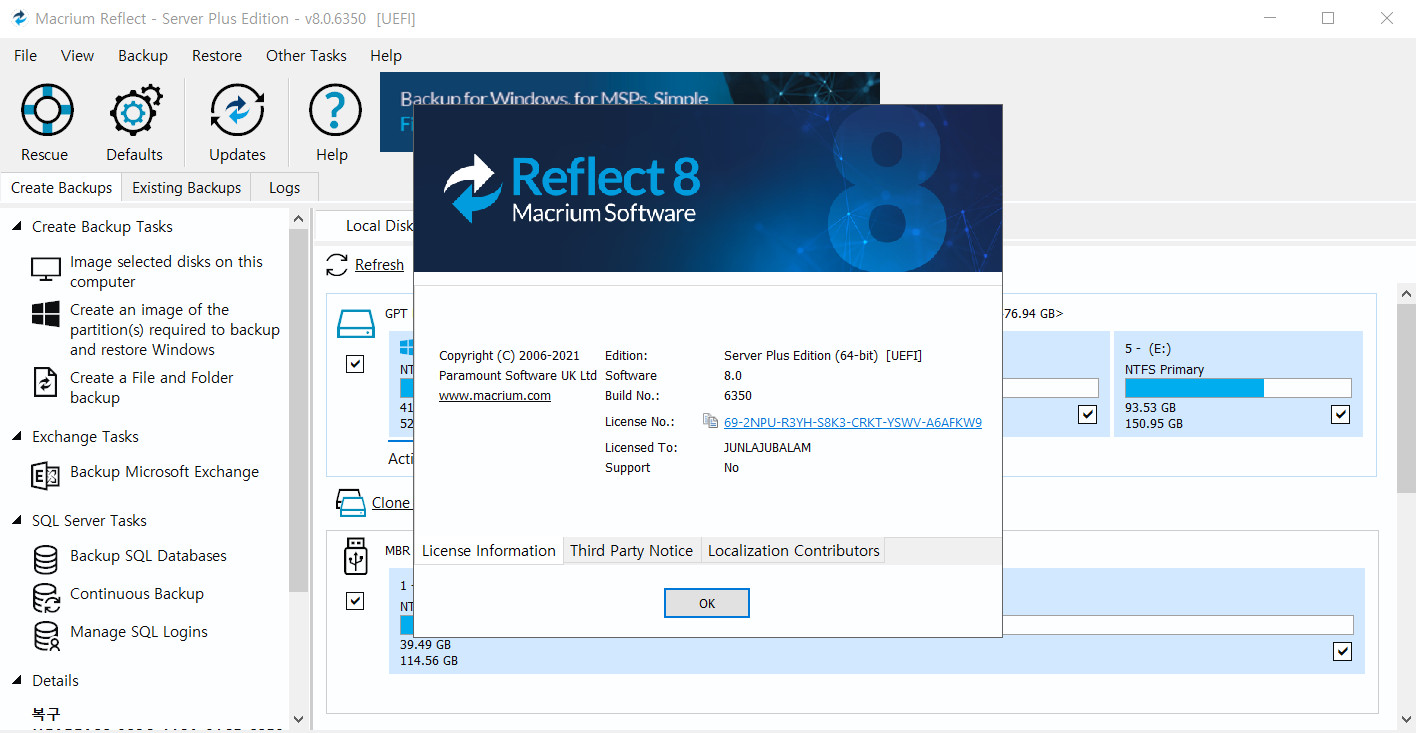
Task: Click the Refresh link
Action: coord(379,265)
